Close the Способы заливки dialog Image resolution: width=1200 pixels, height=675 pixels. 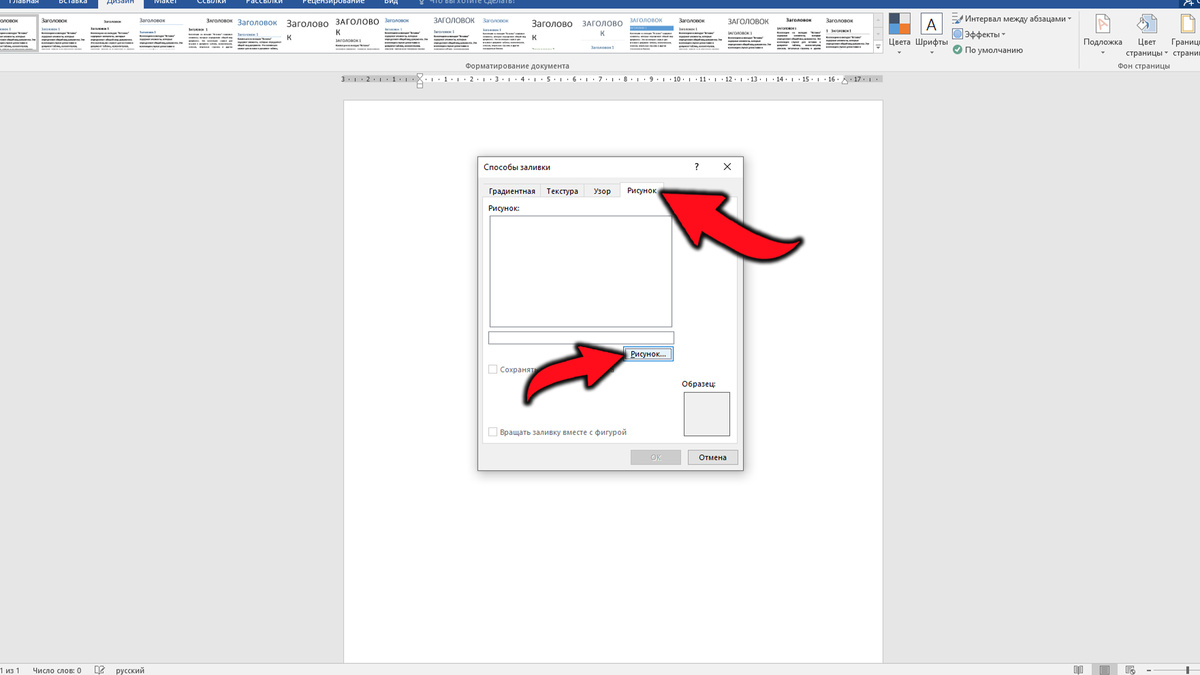tap(727, 167)
